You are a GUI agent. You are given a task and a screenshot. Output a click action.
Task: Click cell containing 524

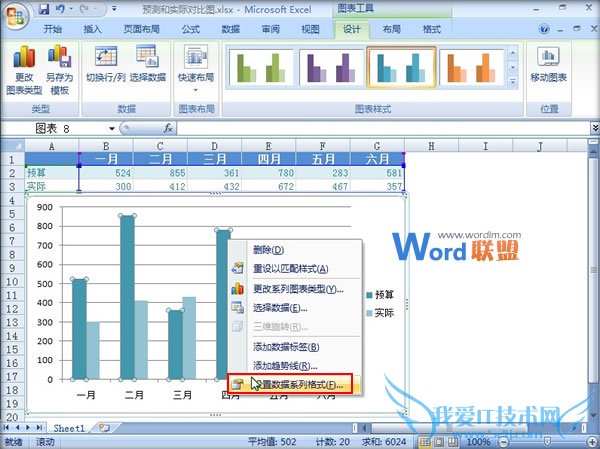tap(106, 173)
